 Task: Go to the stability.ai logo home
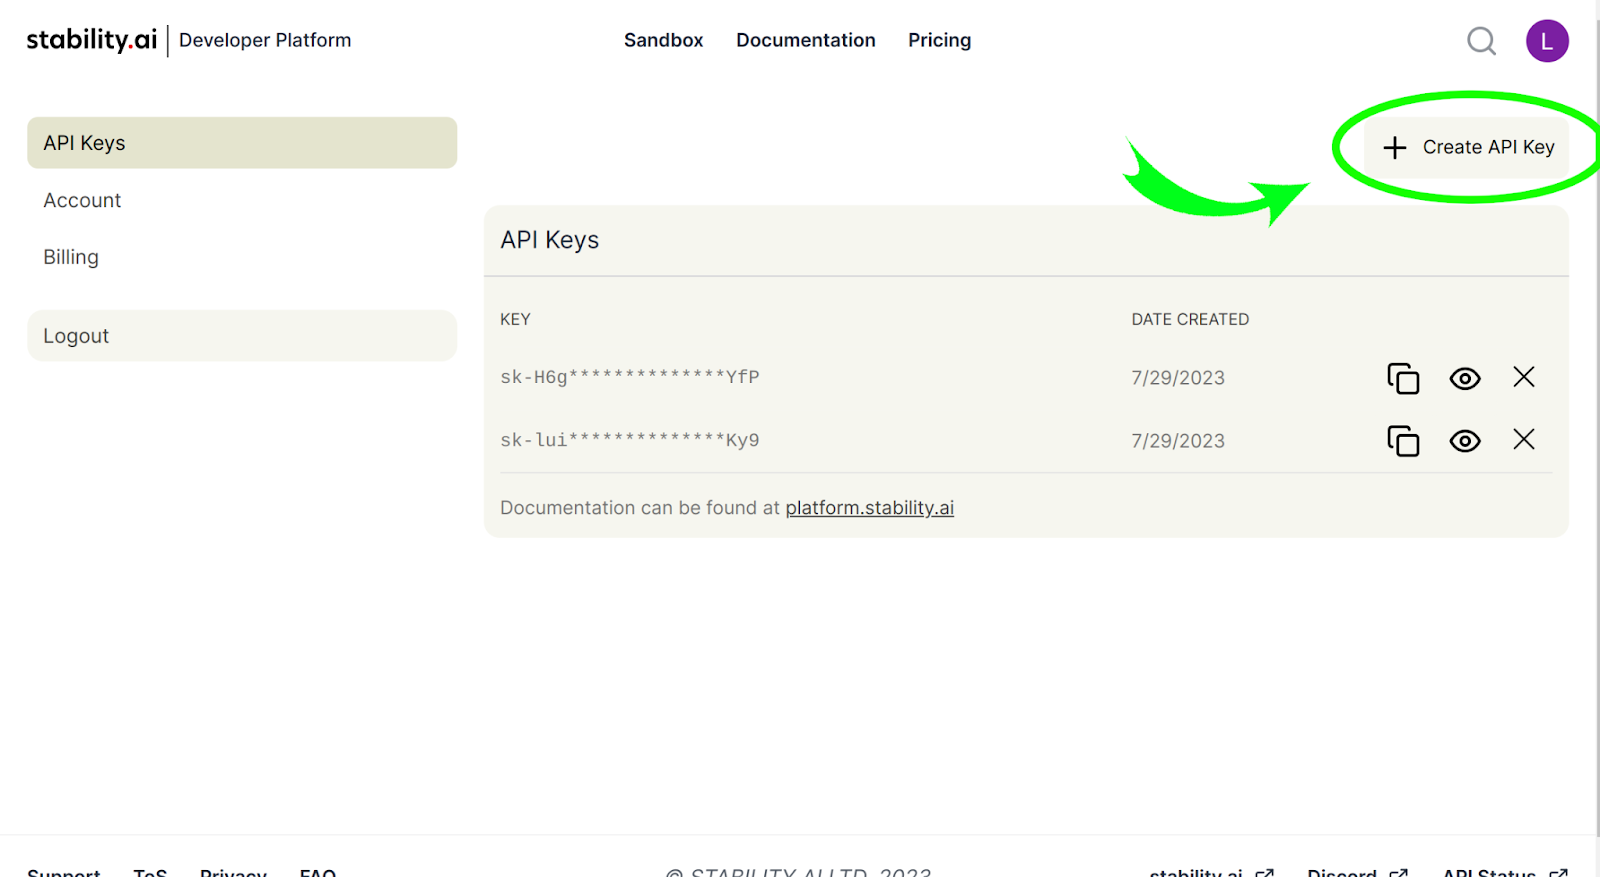92,40
